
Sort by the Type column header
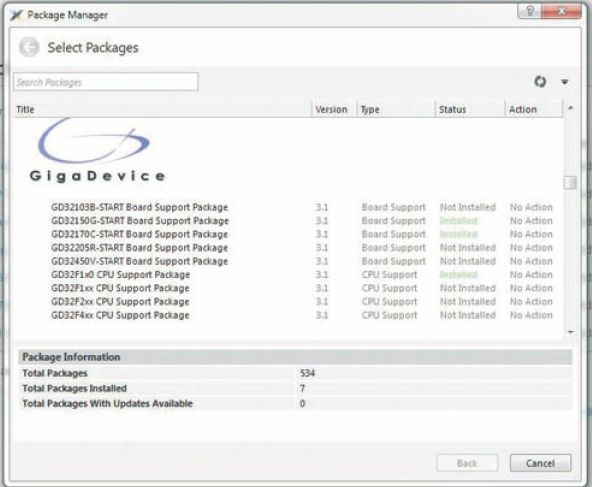(x=396, y=109)
